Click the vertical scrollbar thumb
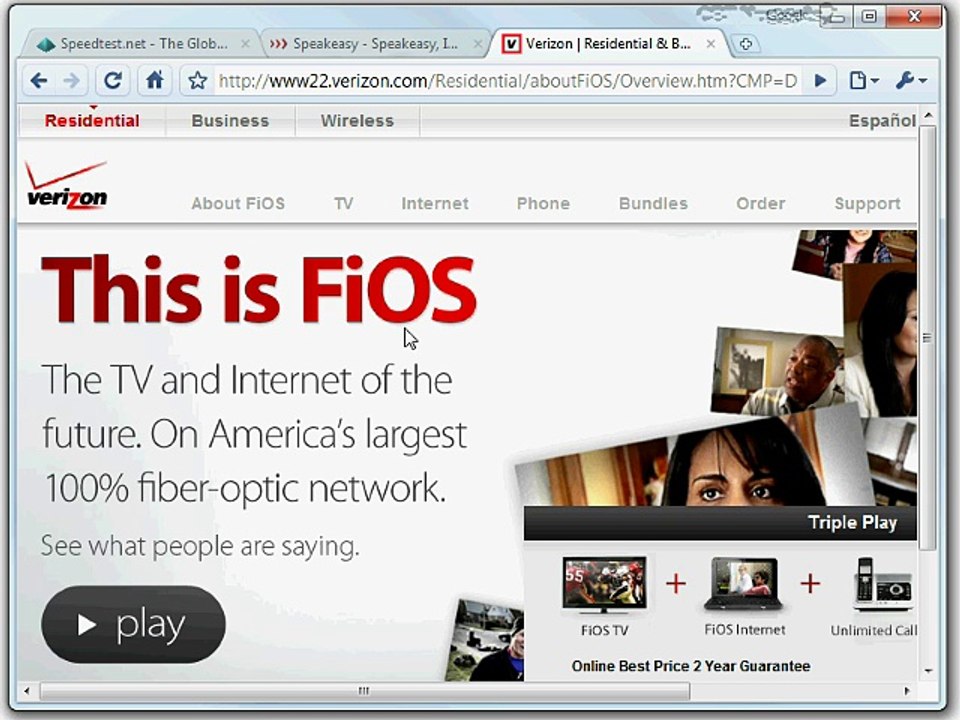Screen dimensions: 960x720 928,338
